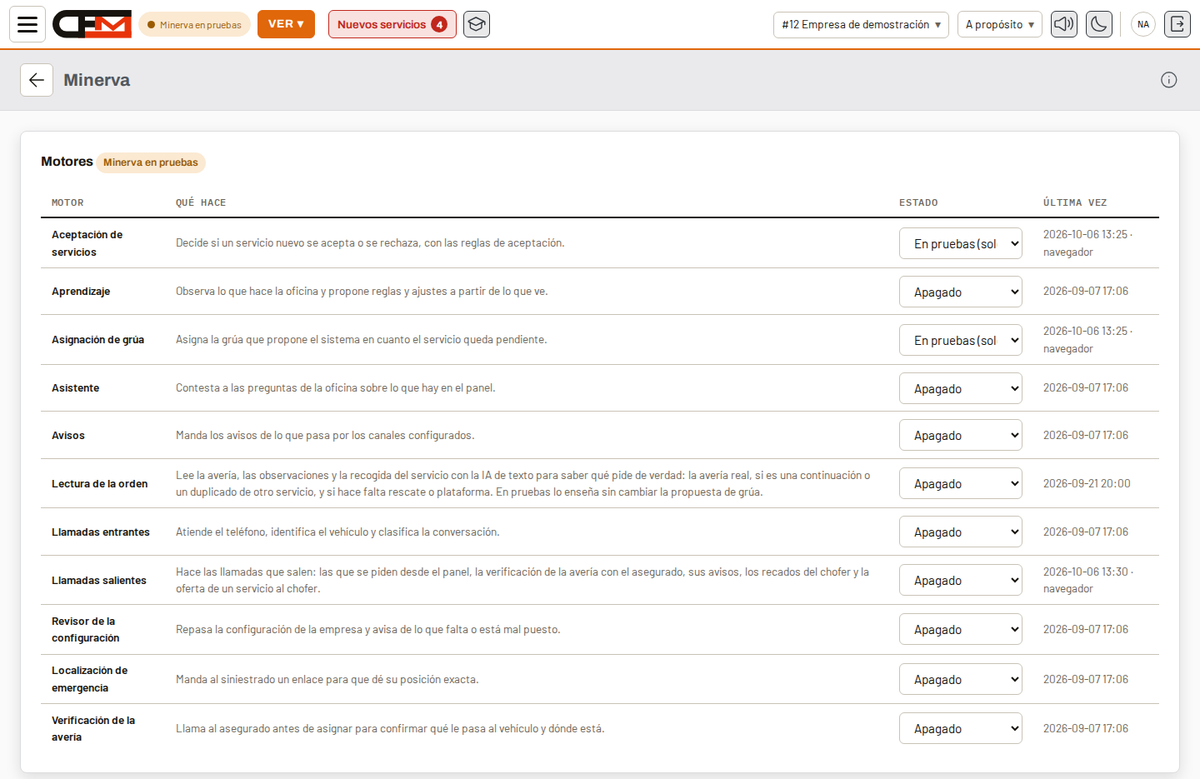
Task: Click the NA user avatar
Action: coord(1143,24)
